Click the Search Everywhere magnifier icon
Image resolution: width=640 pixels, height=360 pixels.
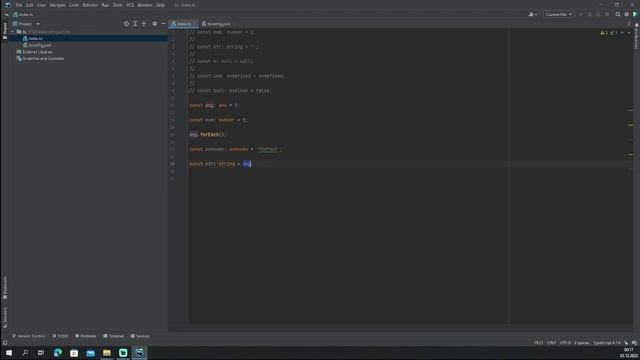[x=618, y=14]
